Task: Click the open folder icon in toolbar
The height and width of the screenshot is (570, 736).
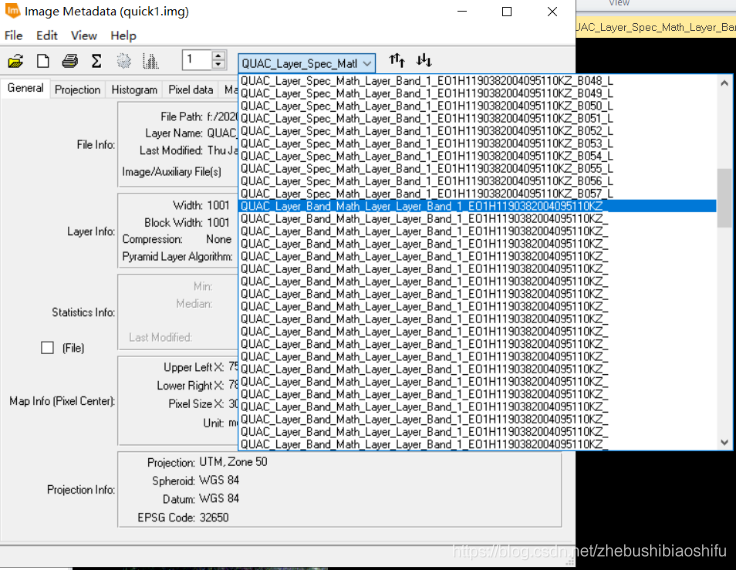Action: click(x=15, y=61)
